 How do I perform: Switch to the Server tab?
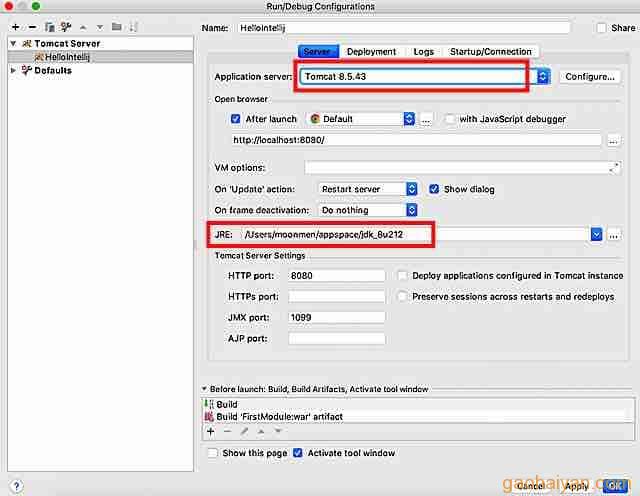(317, 52)
